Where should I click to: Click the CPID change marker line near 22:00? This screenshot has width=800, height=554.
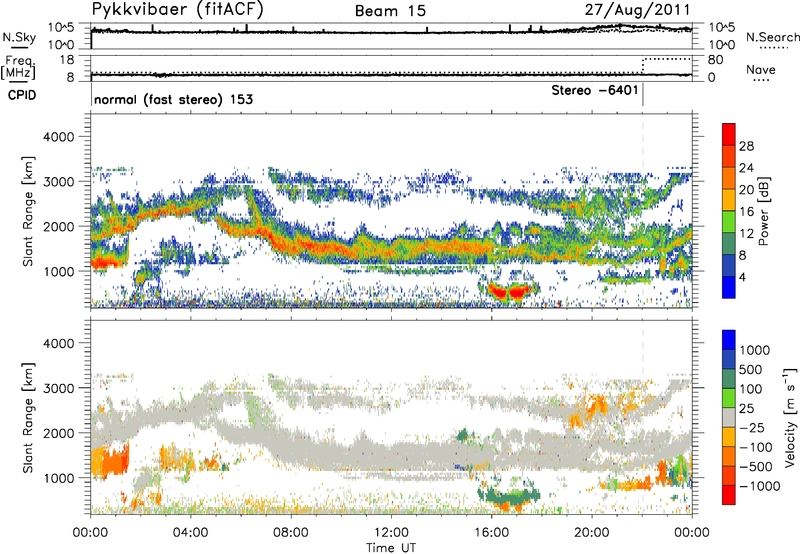(643, 95)
